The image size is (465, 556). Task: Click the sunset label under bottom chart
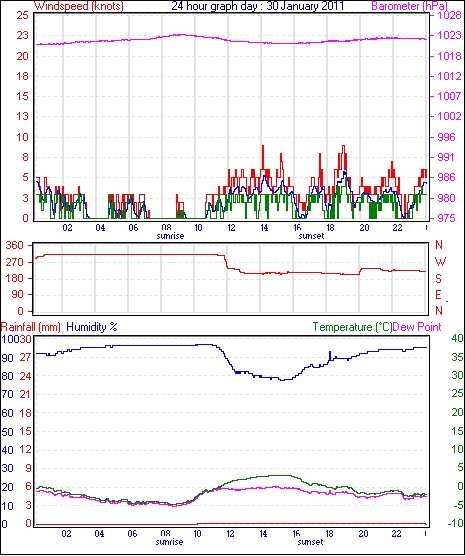click(310, 542)
